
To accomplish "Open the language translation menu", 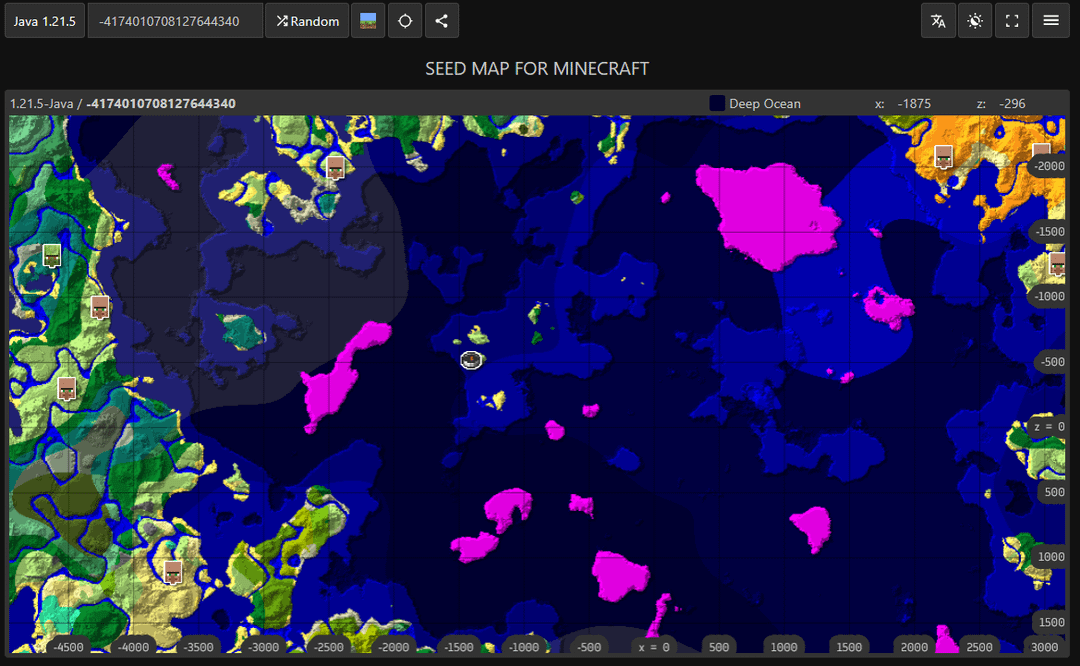I will tap(938, 21).
